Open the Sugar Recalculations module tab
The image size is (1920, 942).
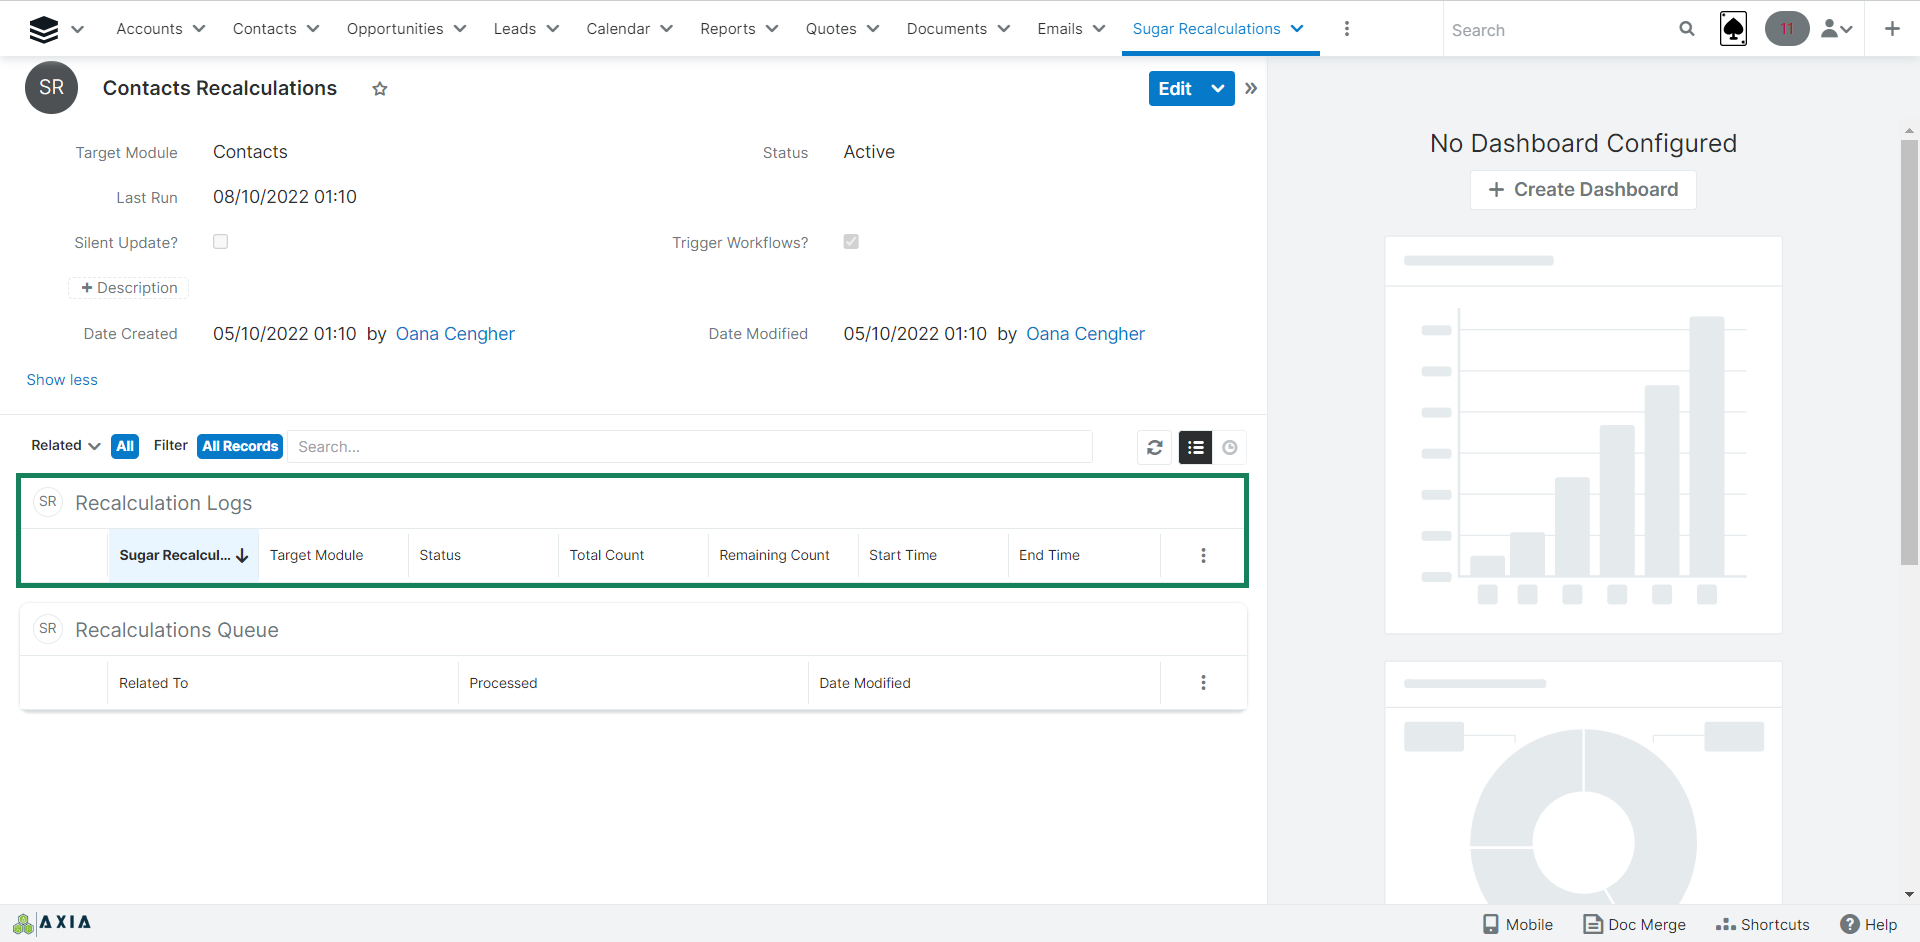(1206, 29)
